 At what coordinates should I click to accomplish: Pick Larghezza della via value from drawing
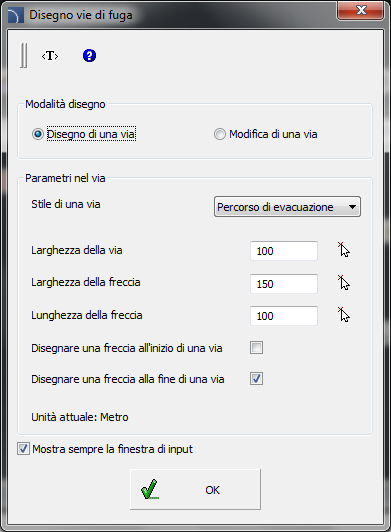tap(344, 250)
